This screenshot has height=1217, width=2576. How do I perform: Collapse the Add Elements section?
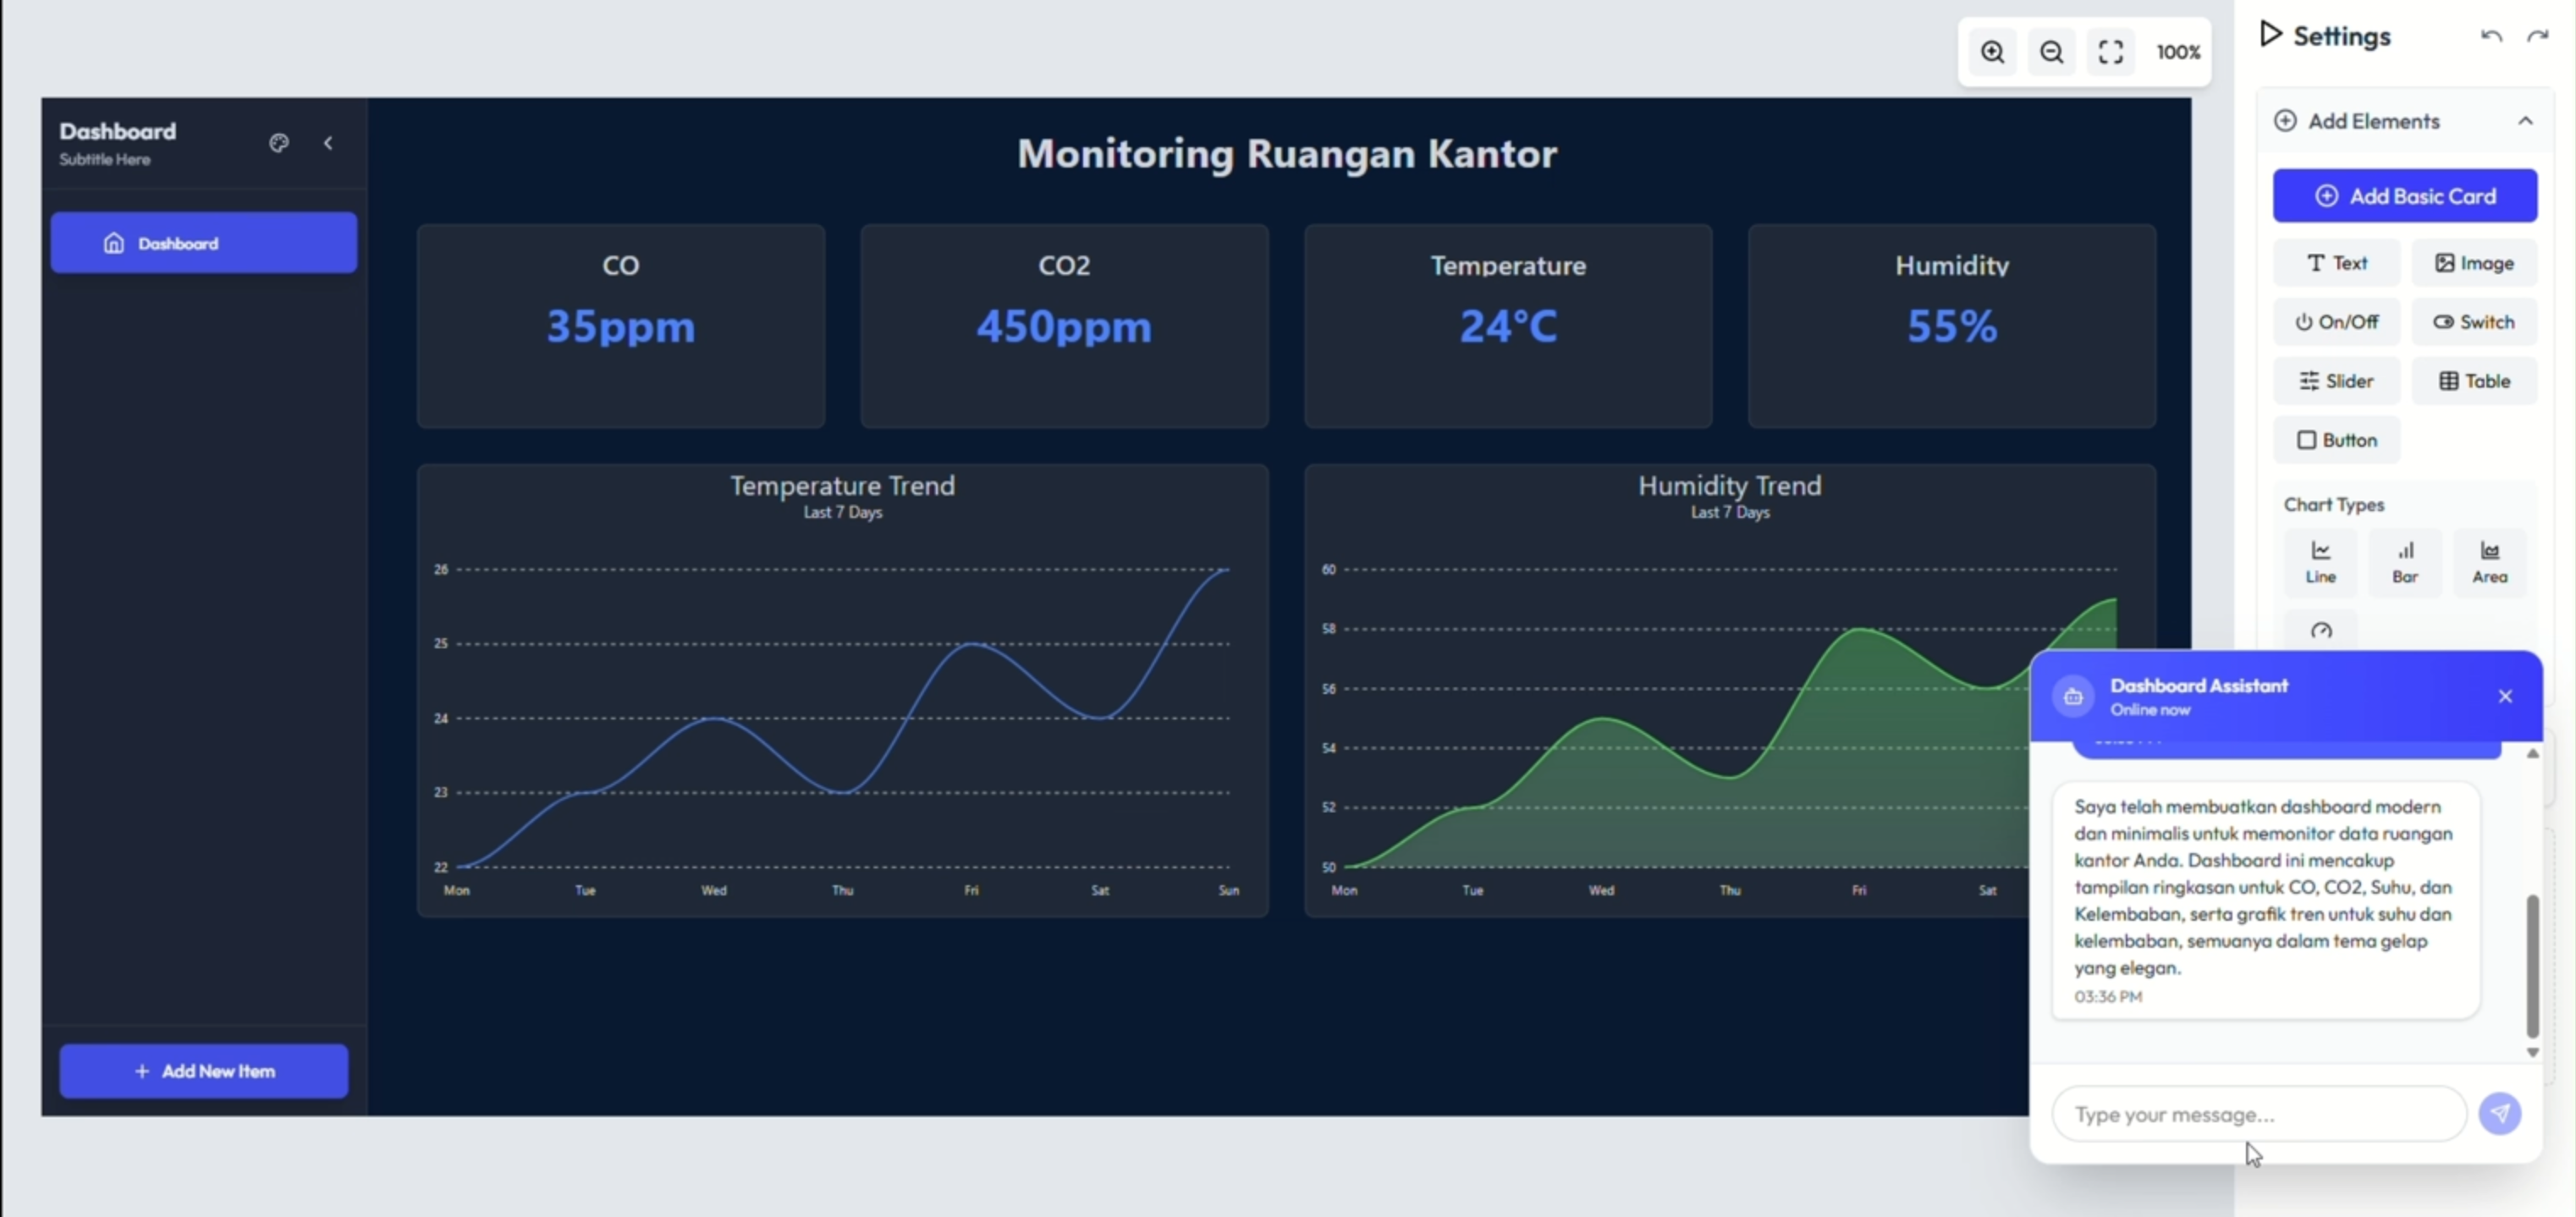pos(2525,121)
